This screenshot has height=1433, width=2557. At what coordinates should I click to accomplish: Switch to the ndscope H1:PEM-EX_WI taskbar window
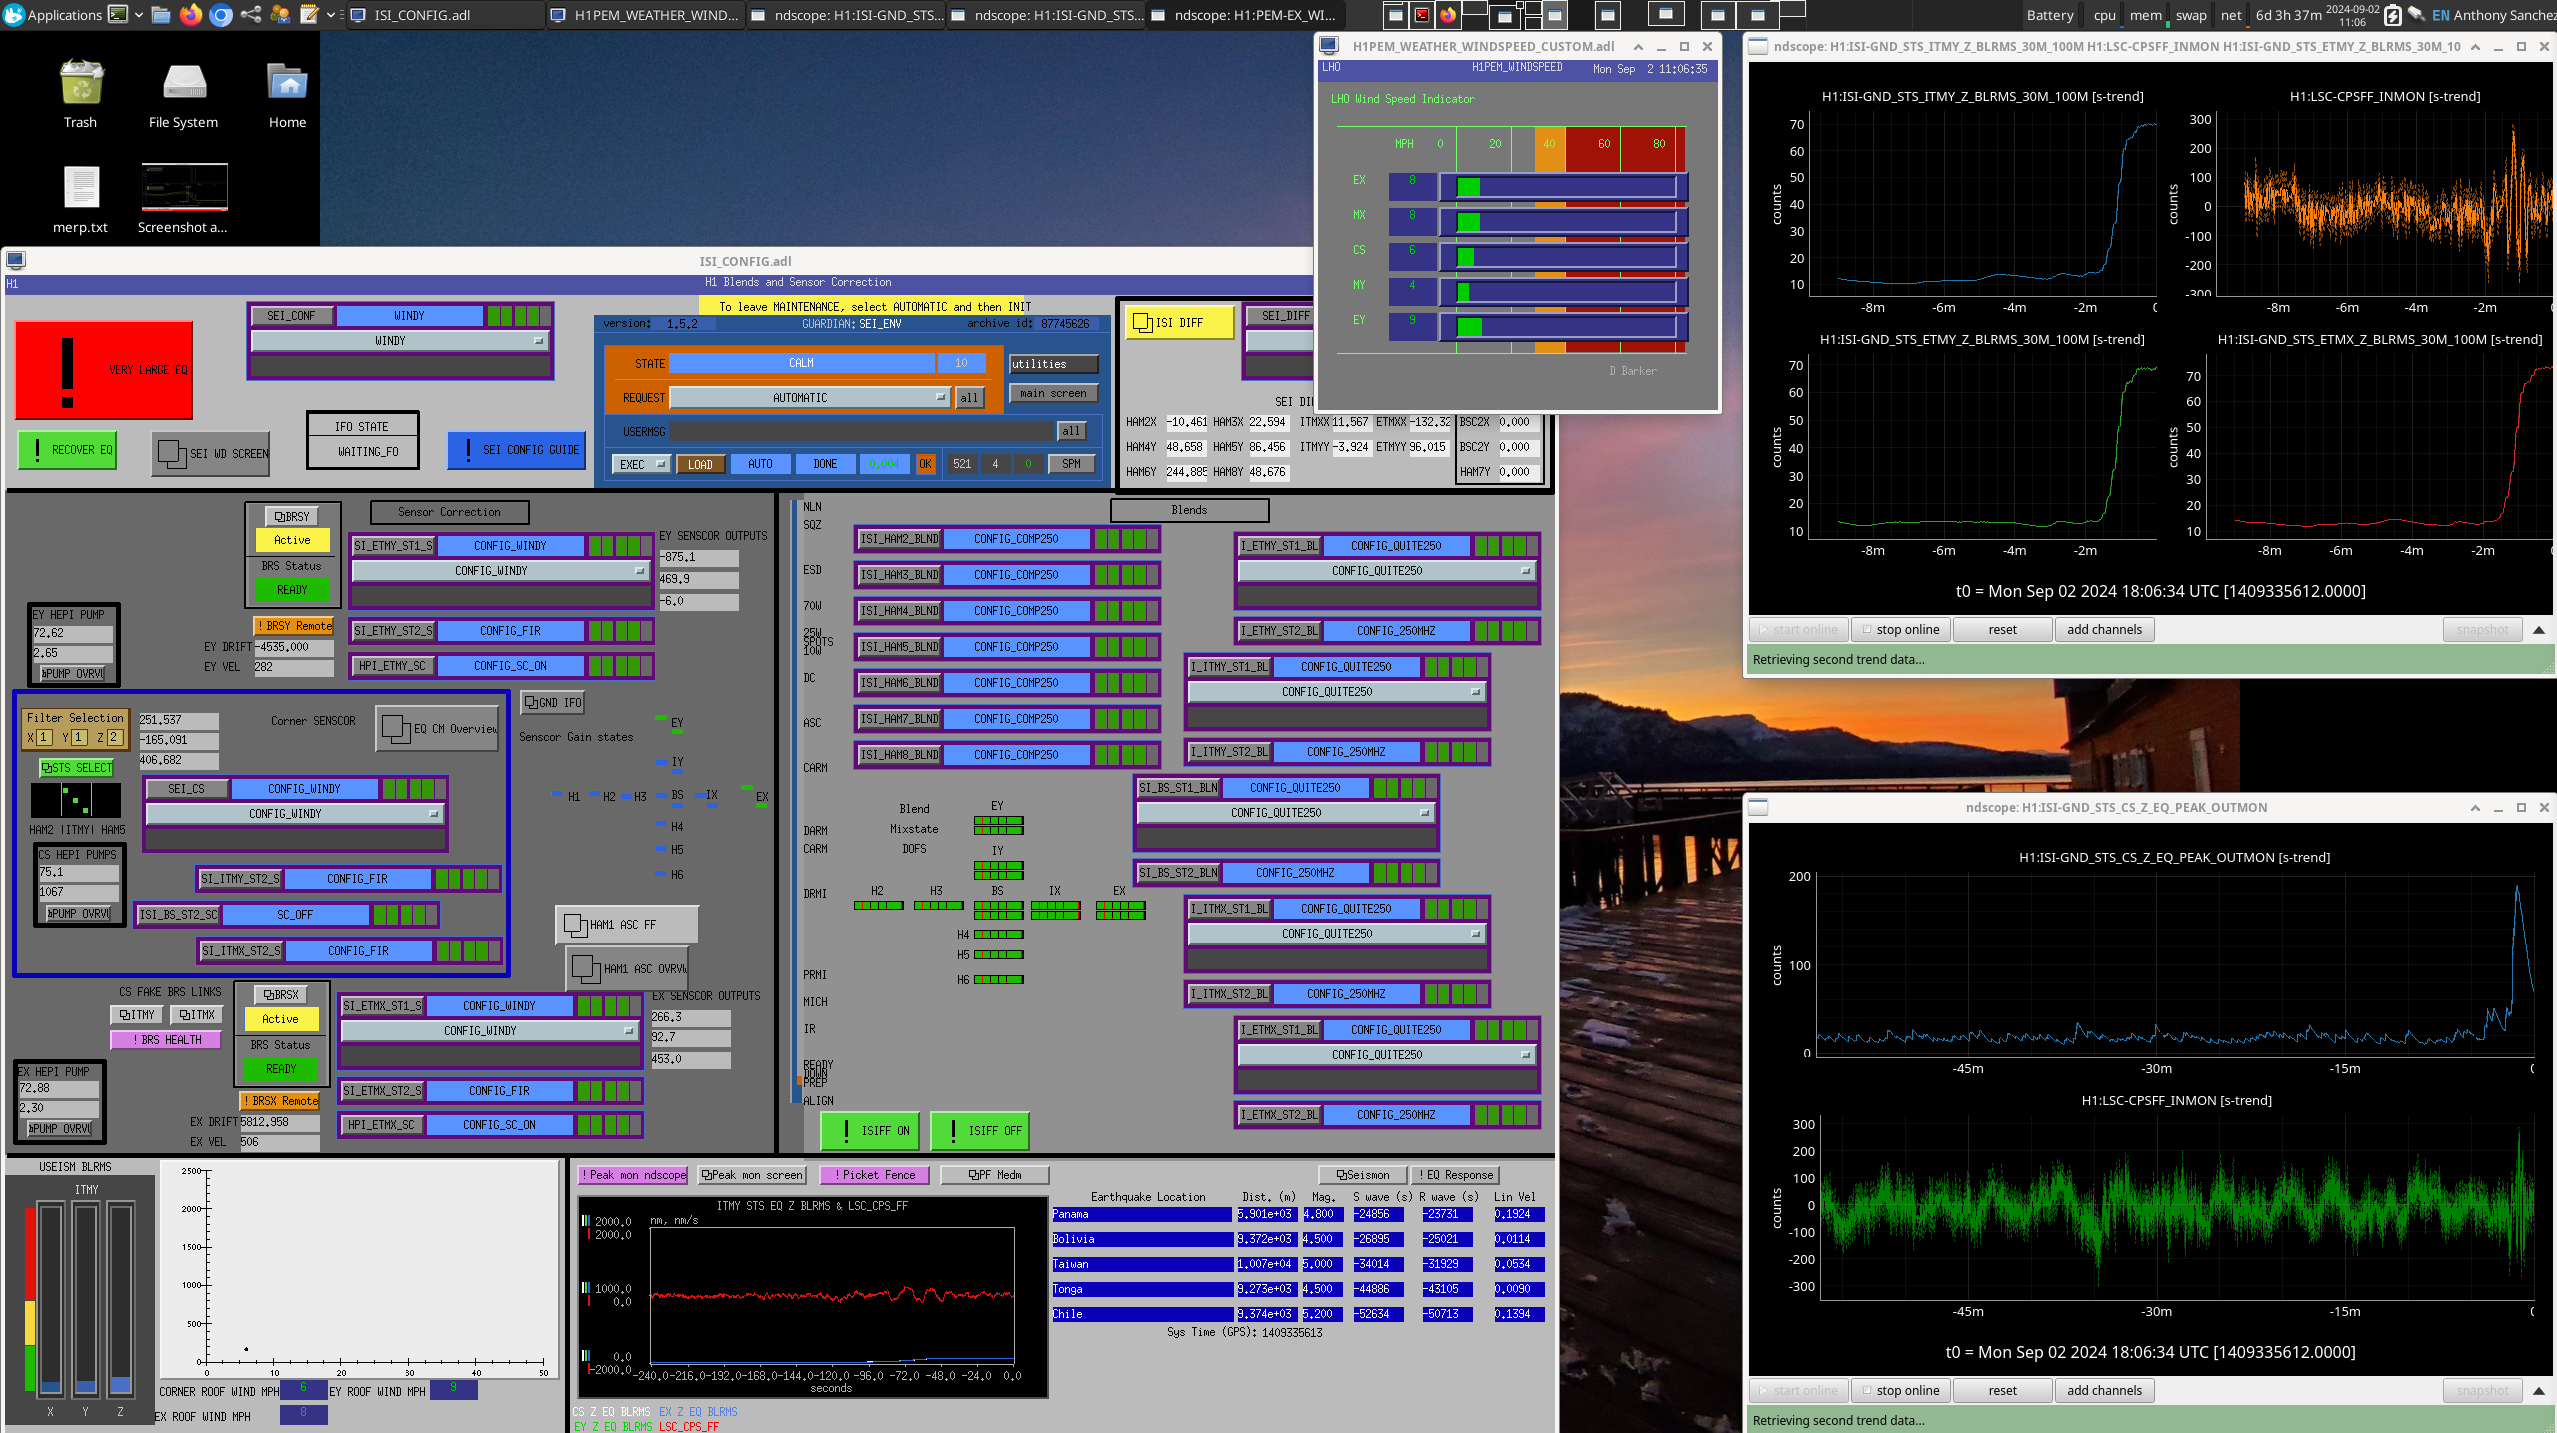(x=1245, y=14)
